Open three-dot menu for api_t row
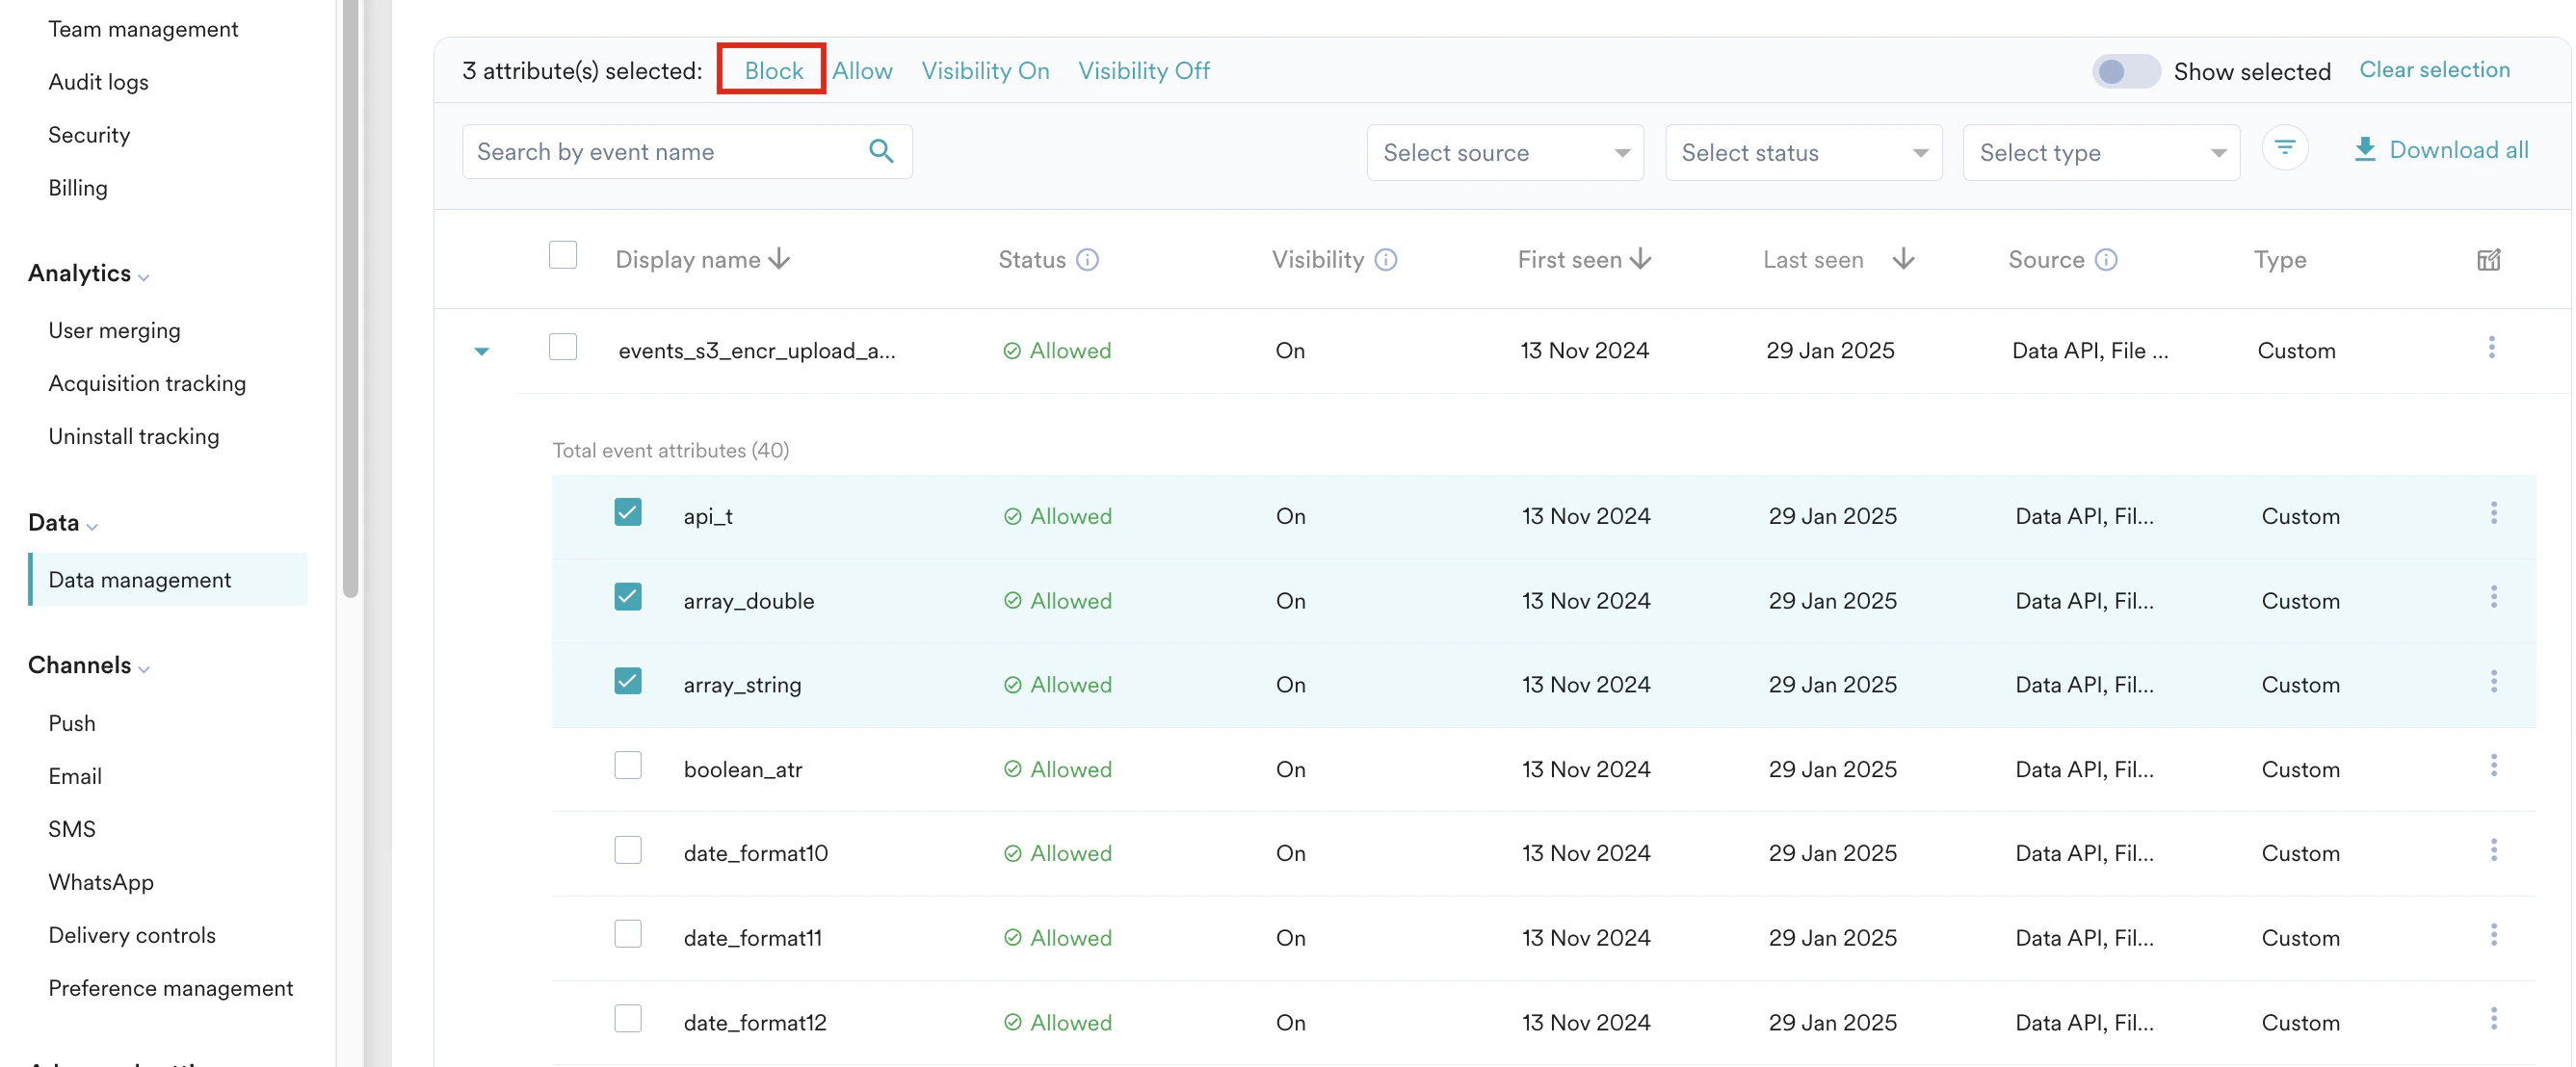 tap(2492, 514)
